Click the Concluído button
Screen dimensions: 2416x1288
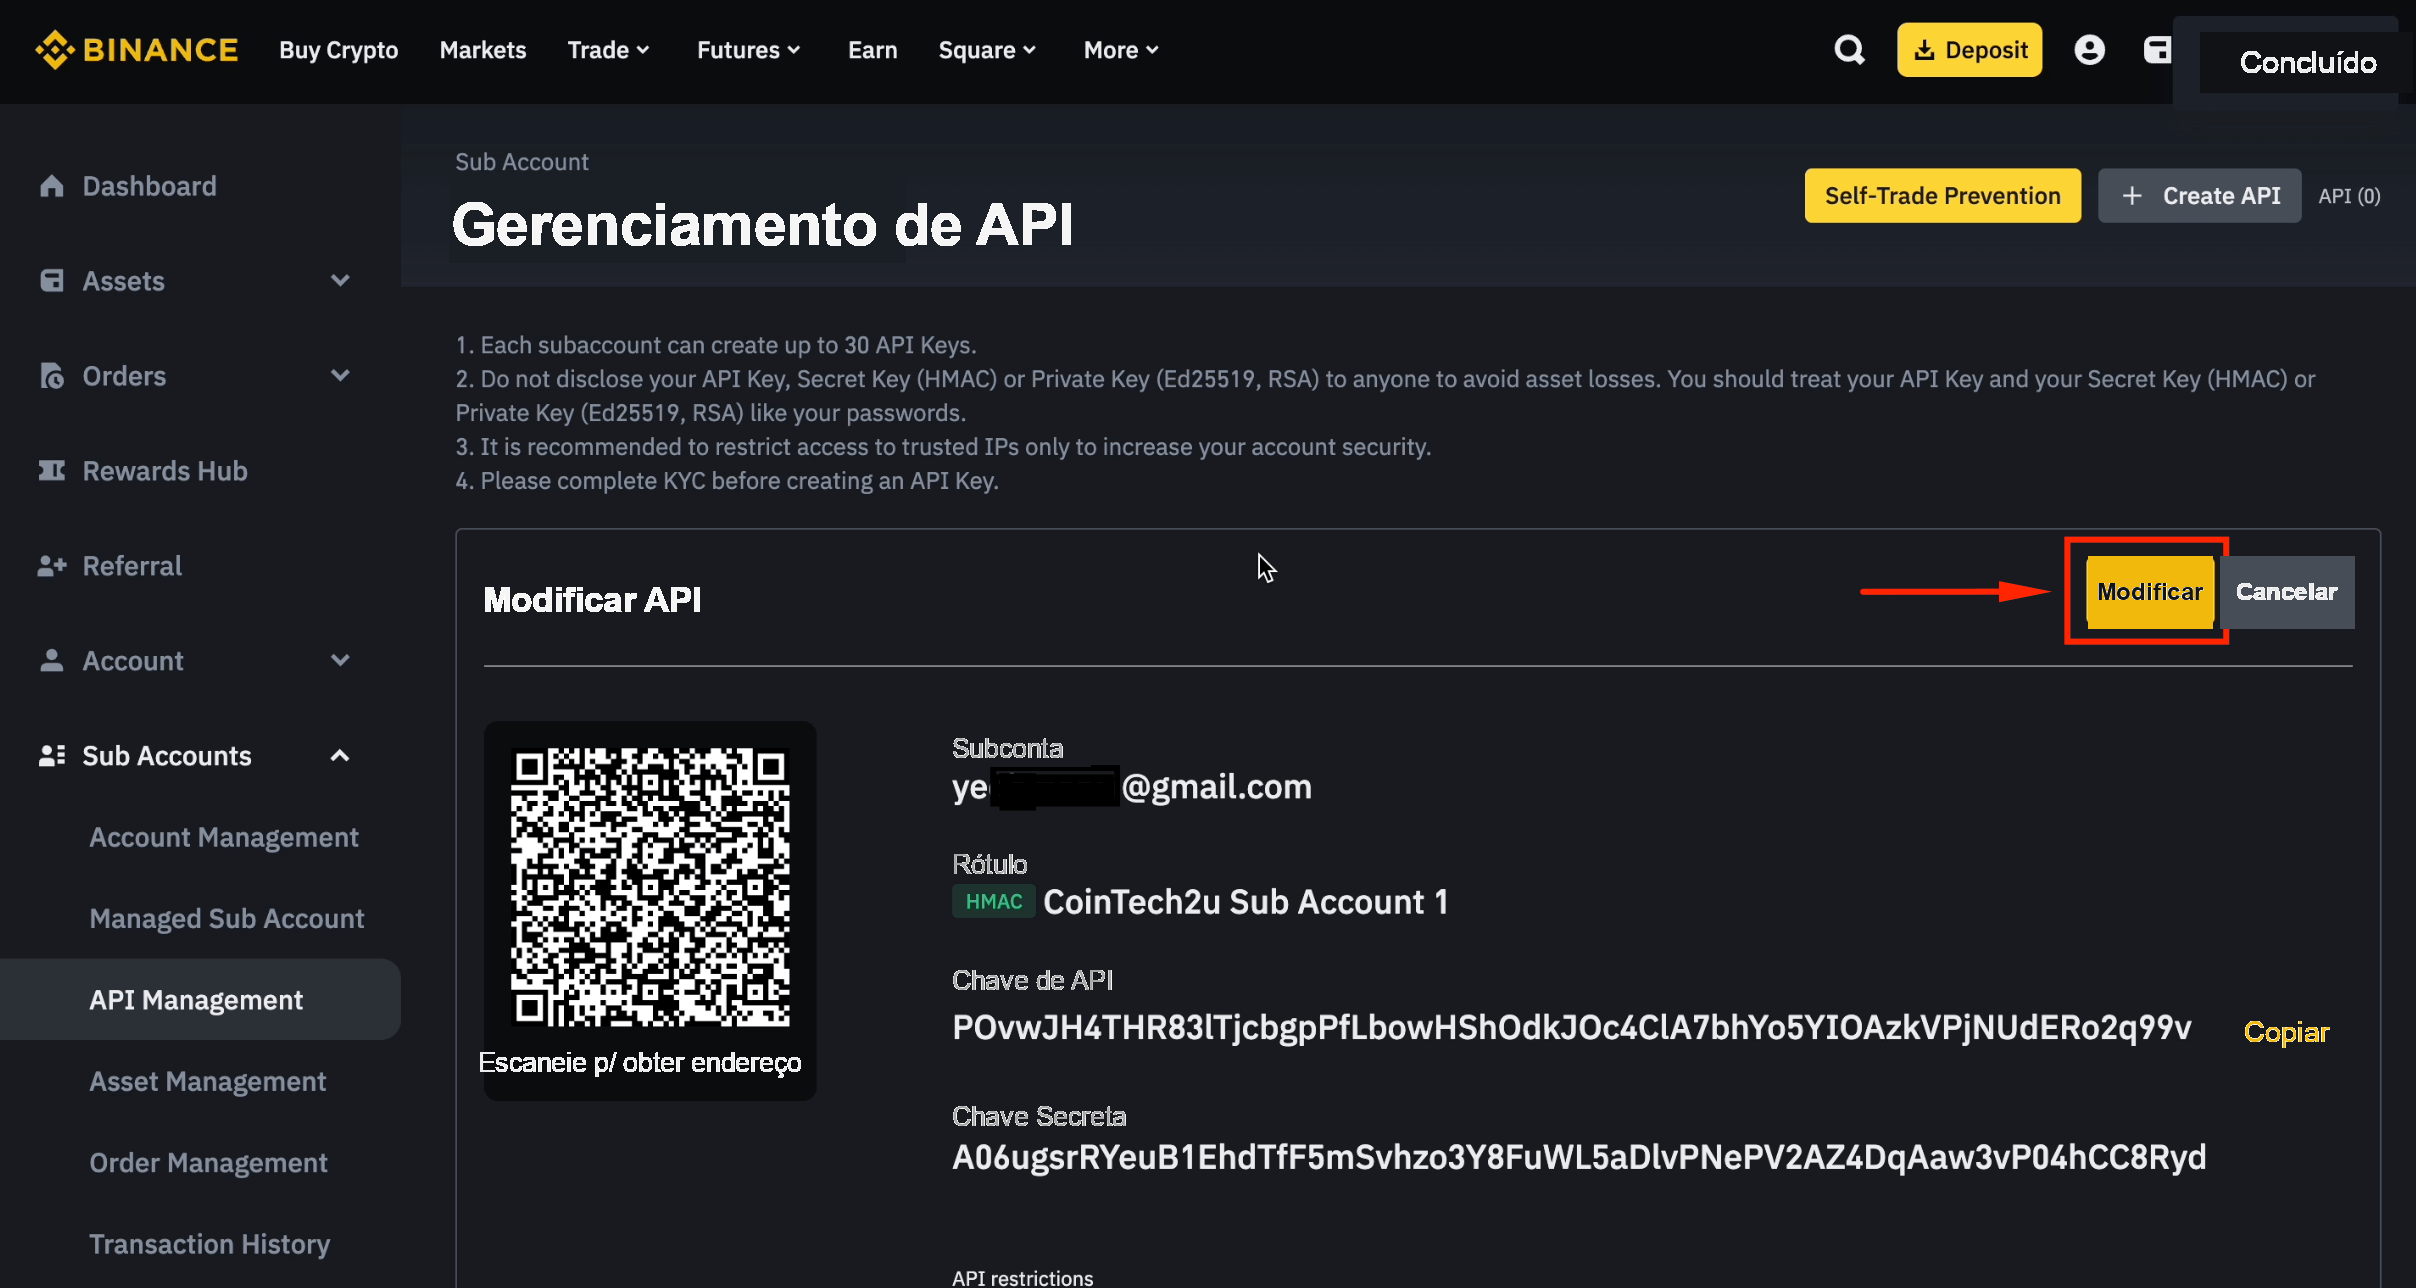[2308, 63]
